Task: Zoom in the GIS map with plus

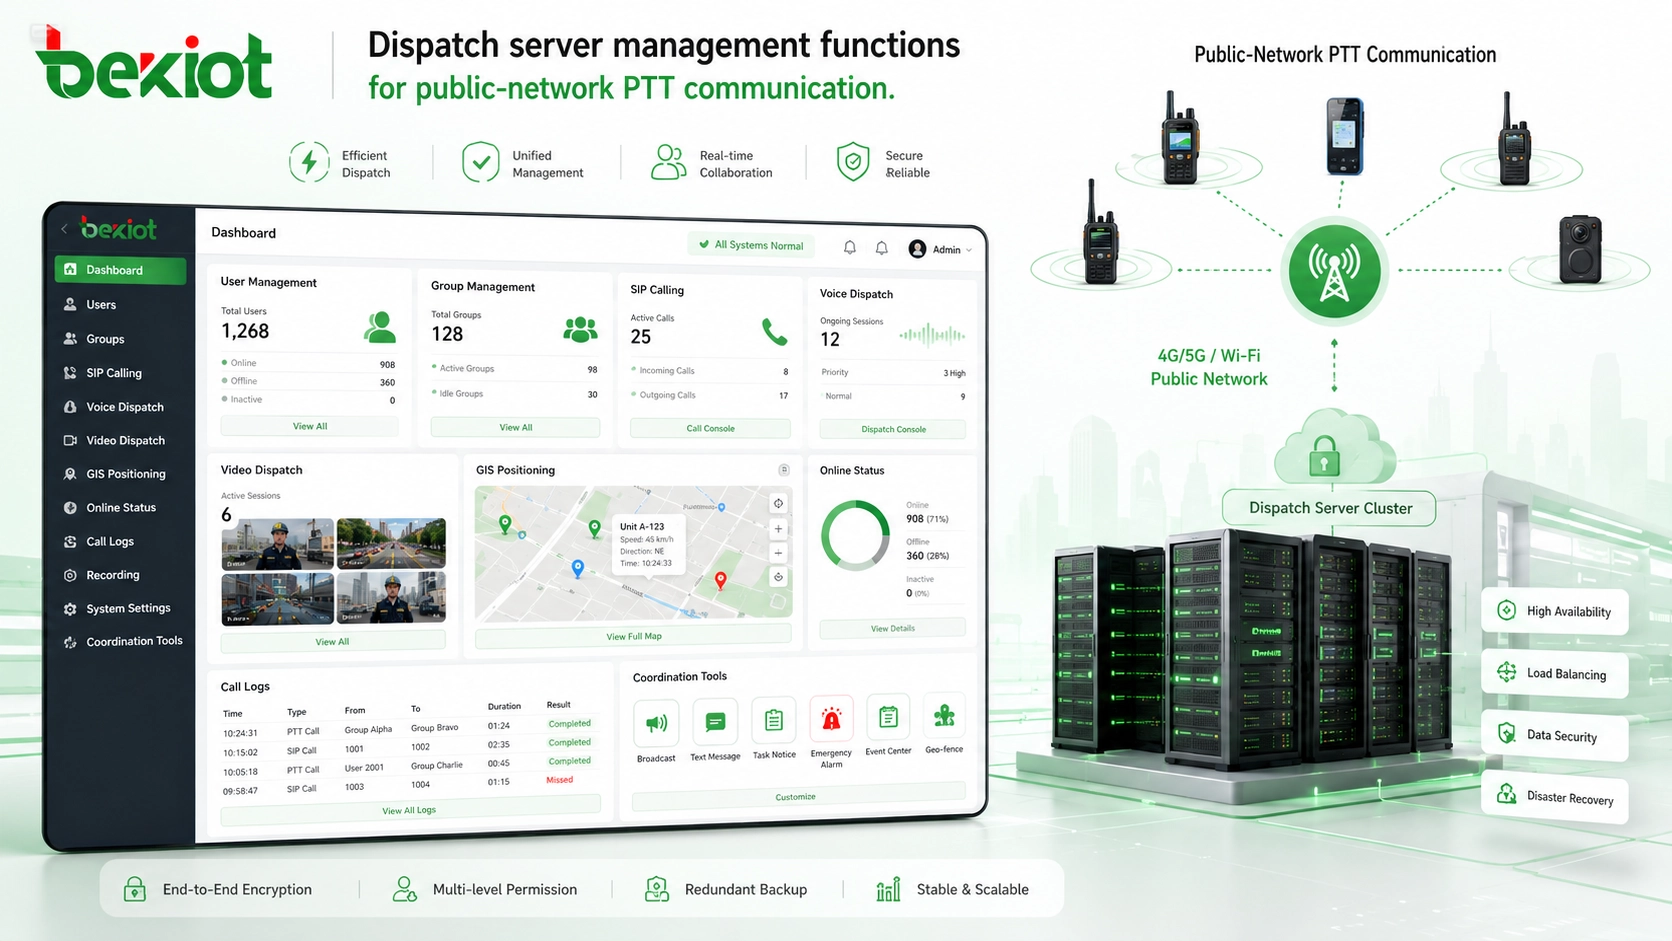Action: click(x=778, y=529)
